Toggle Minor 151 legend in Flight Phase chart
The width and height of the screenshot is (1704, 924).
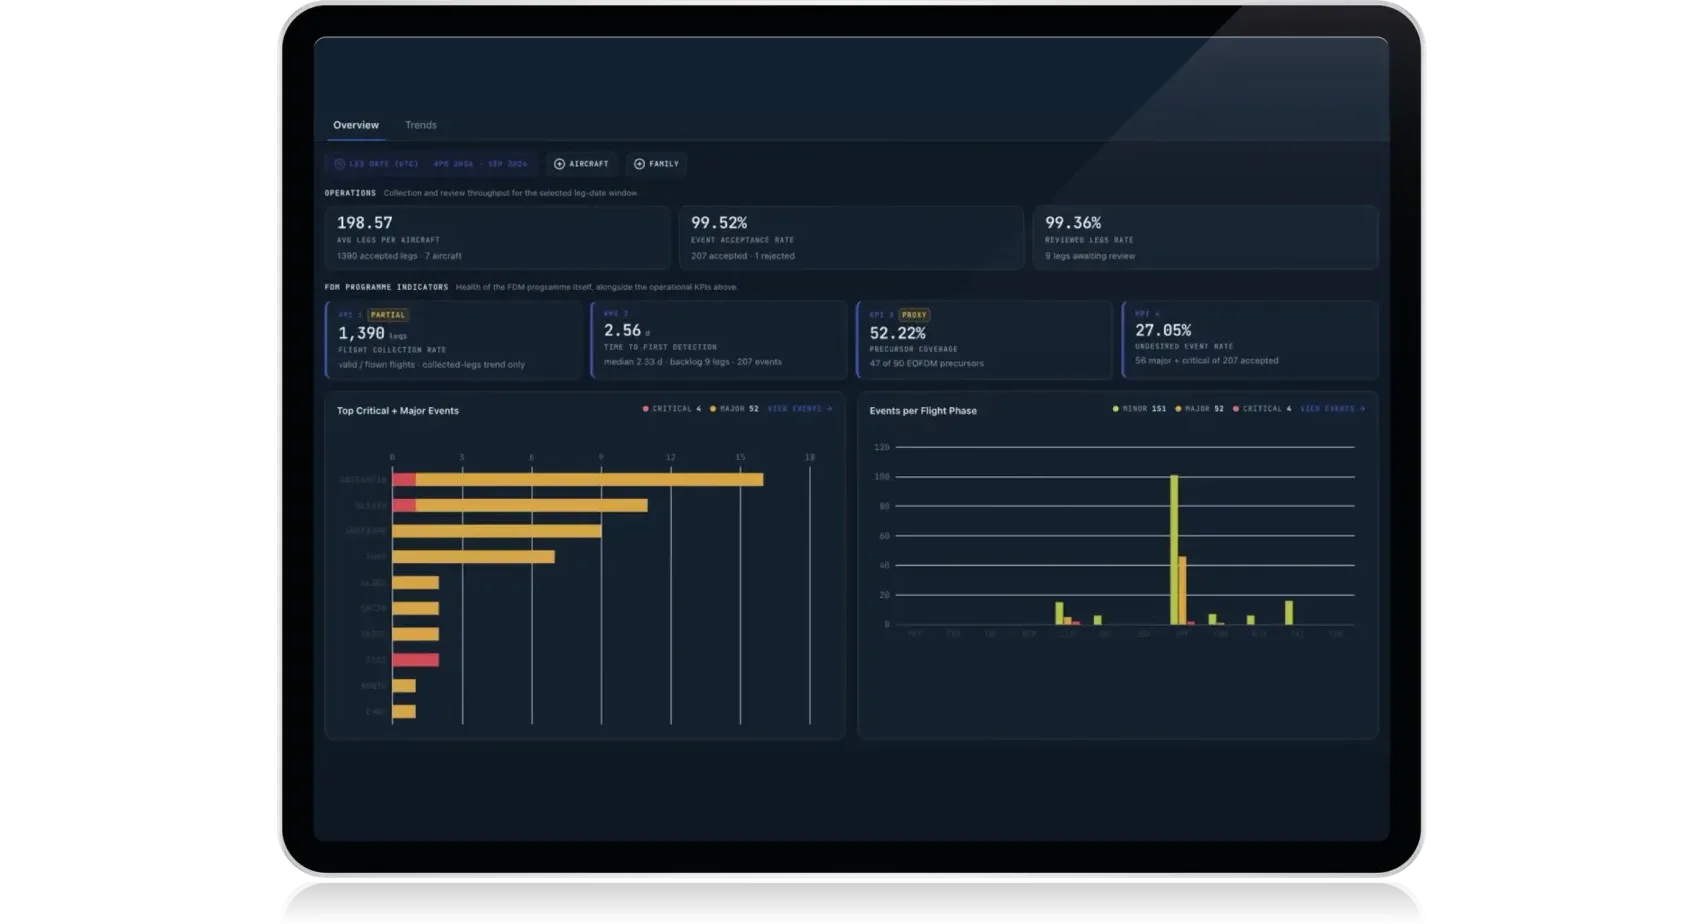pos(1139,409)
